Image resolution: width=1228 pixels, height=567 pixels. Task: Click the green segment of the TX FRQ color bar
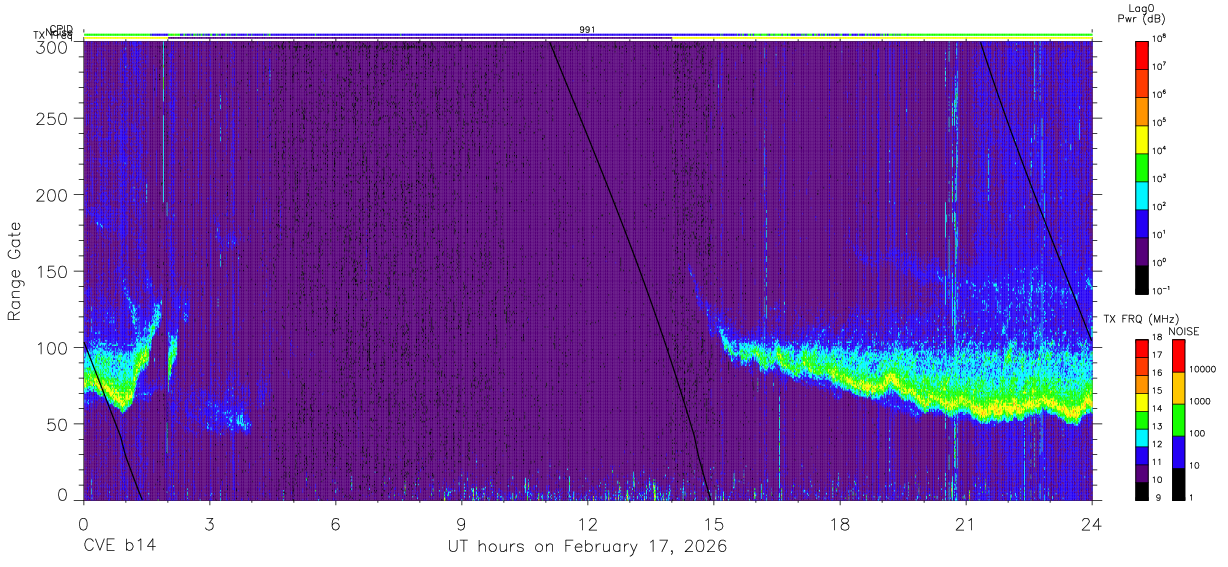(1142, 419)
